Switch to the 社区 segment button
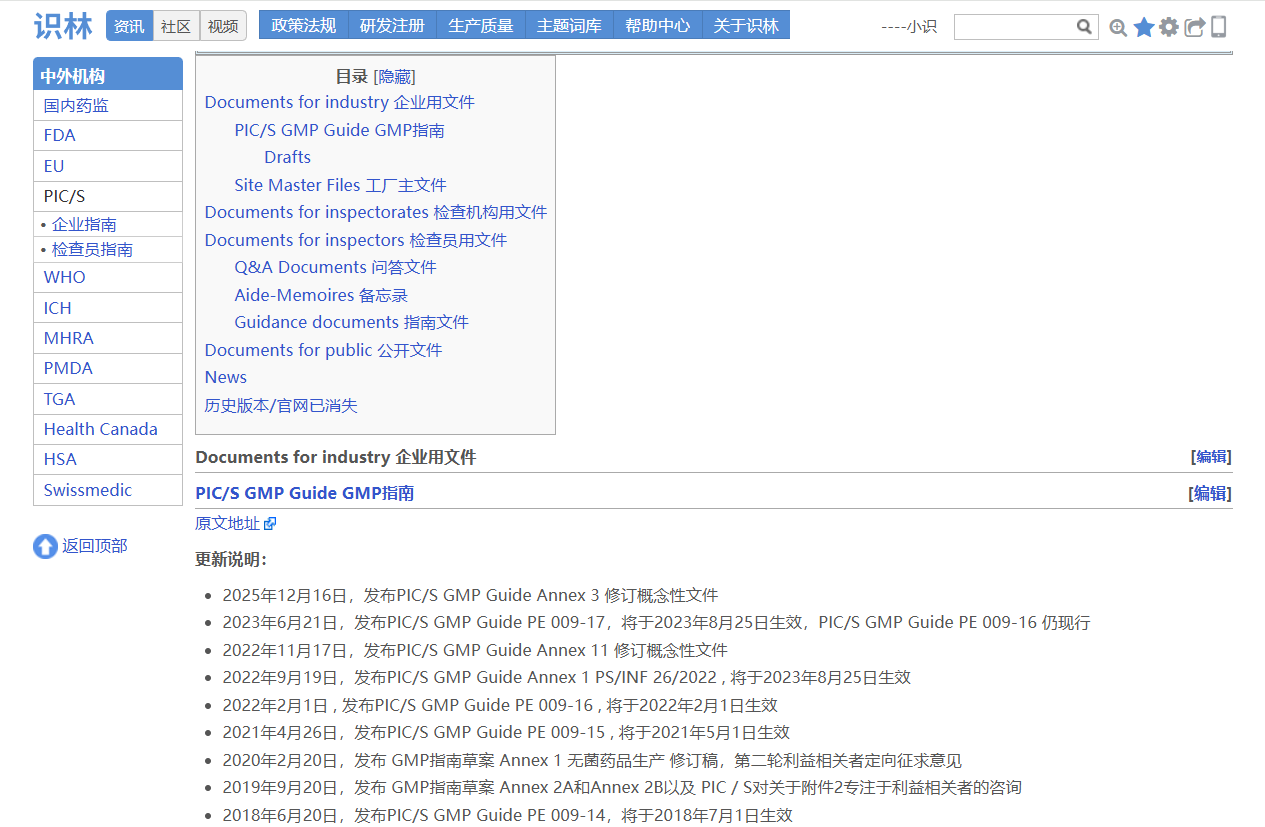 click(x=176, y=26)
